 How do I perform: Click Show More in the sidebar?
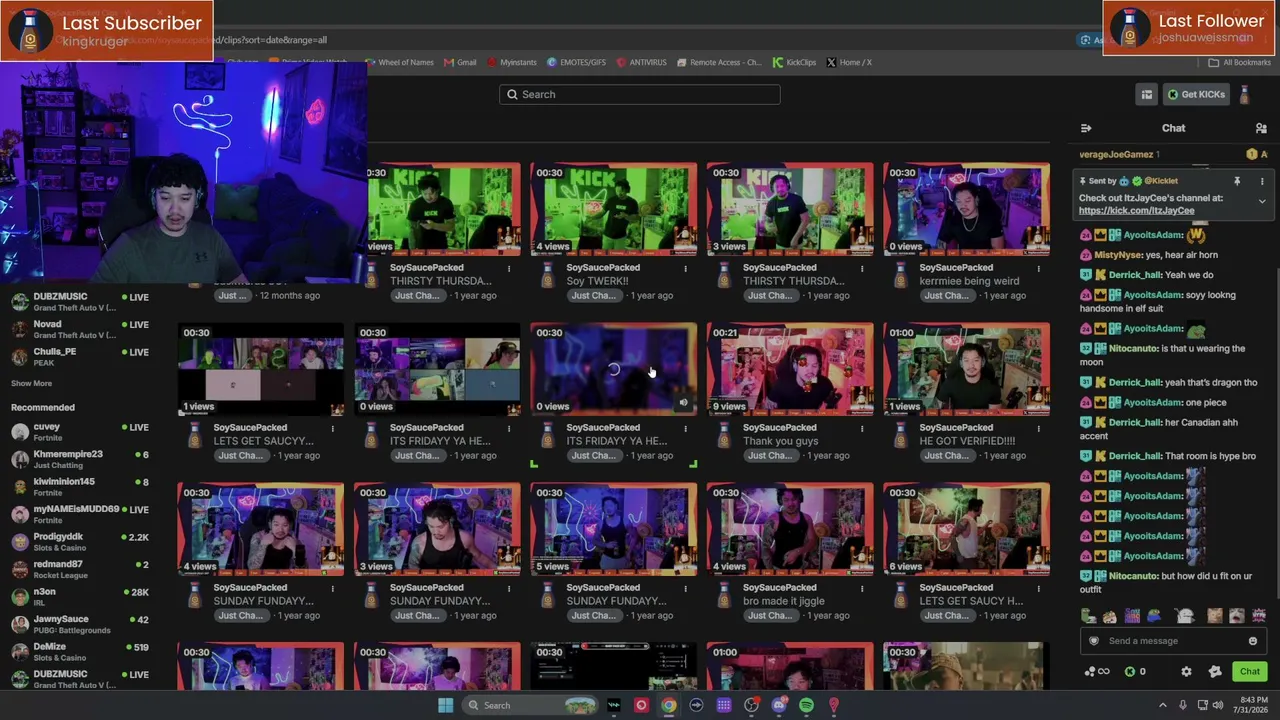(x=31, y=383)
